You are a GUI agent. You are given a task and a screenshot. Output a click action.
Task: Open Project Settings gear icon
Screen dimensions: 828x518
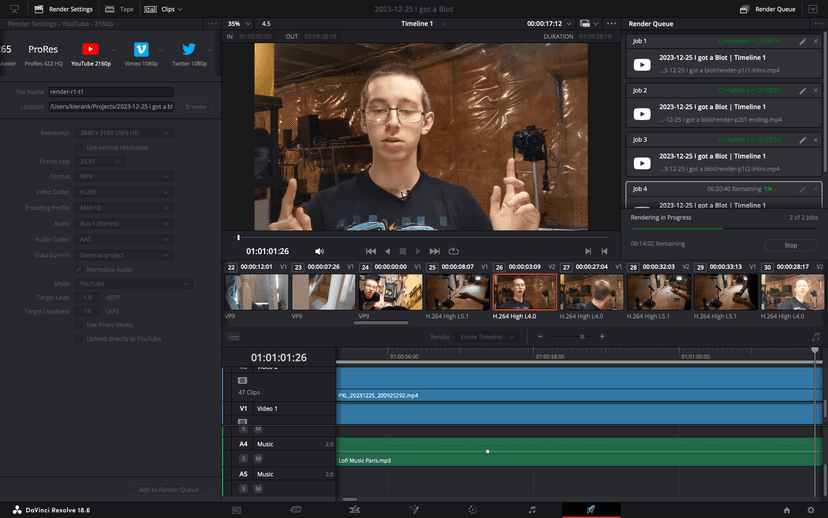[811, 509]
